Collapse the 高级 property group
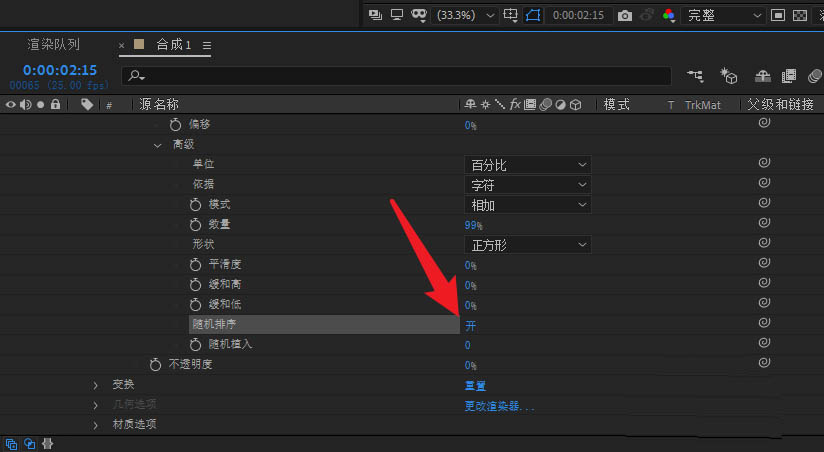The height and width of the screenshot is (452, 824). point(157,145)
